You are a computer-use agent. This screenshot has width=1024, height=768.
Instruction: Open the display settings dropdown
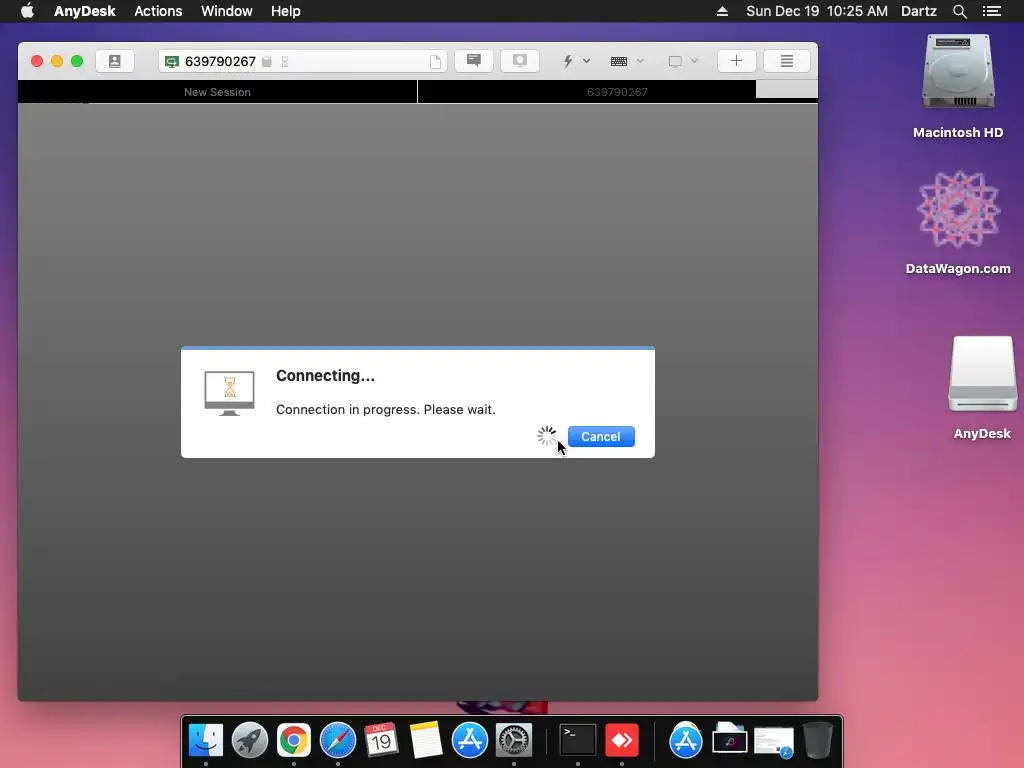pos(683,61)
